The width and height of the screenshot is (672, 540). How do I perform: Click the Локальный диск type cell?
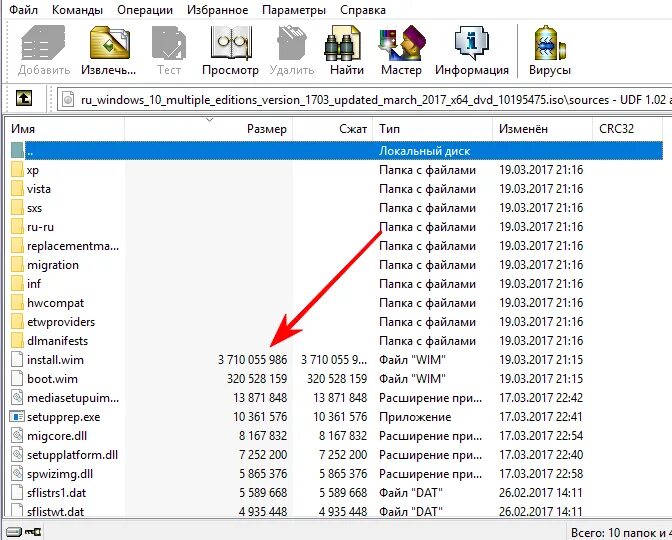[424, 151]
